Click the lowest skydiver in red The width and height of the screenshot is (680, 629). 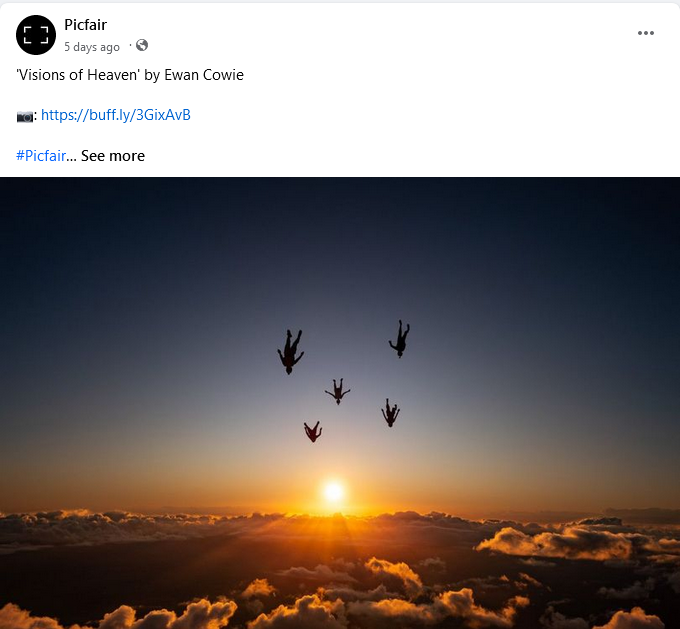(313, 431)
